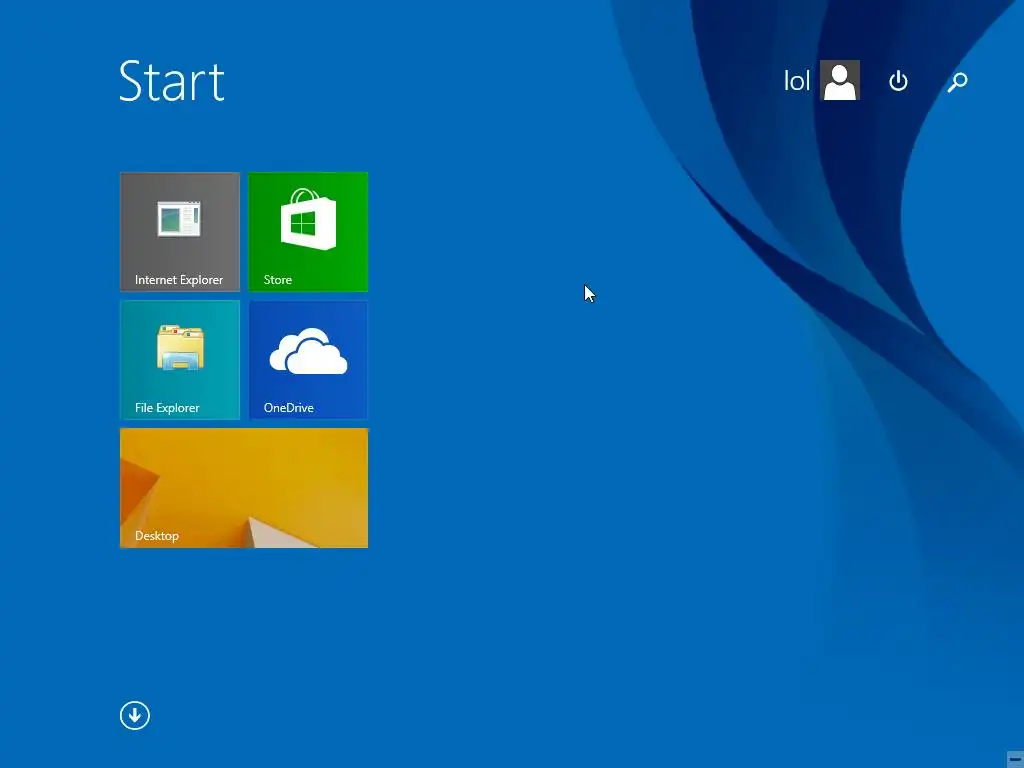Click the power options icon
1024x768 pixels.
click(x=899, y=81)
